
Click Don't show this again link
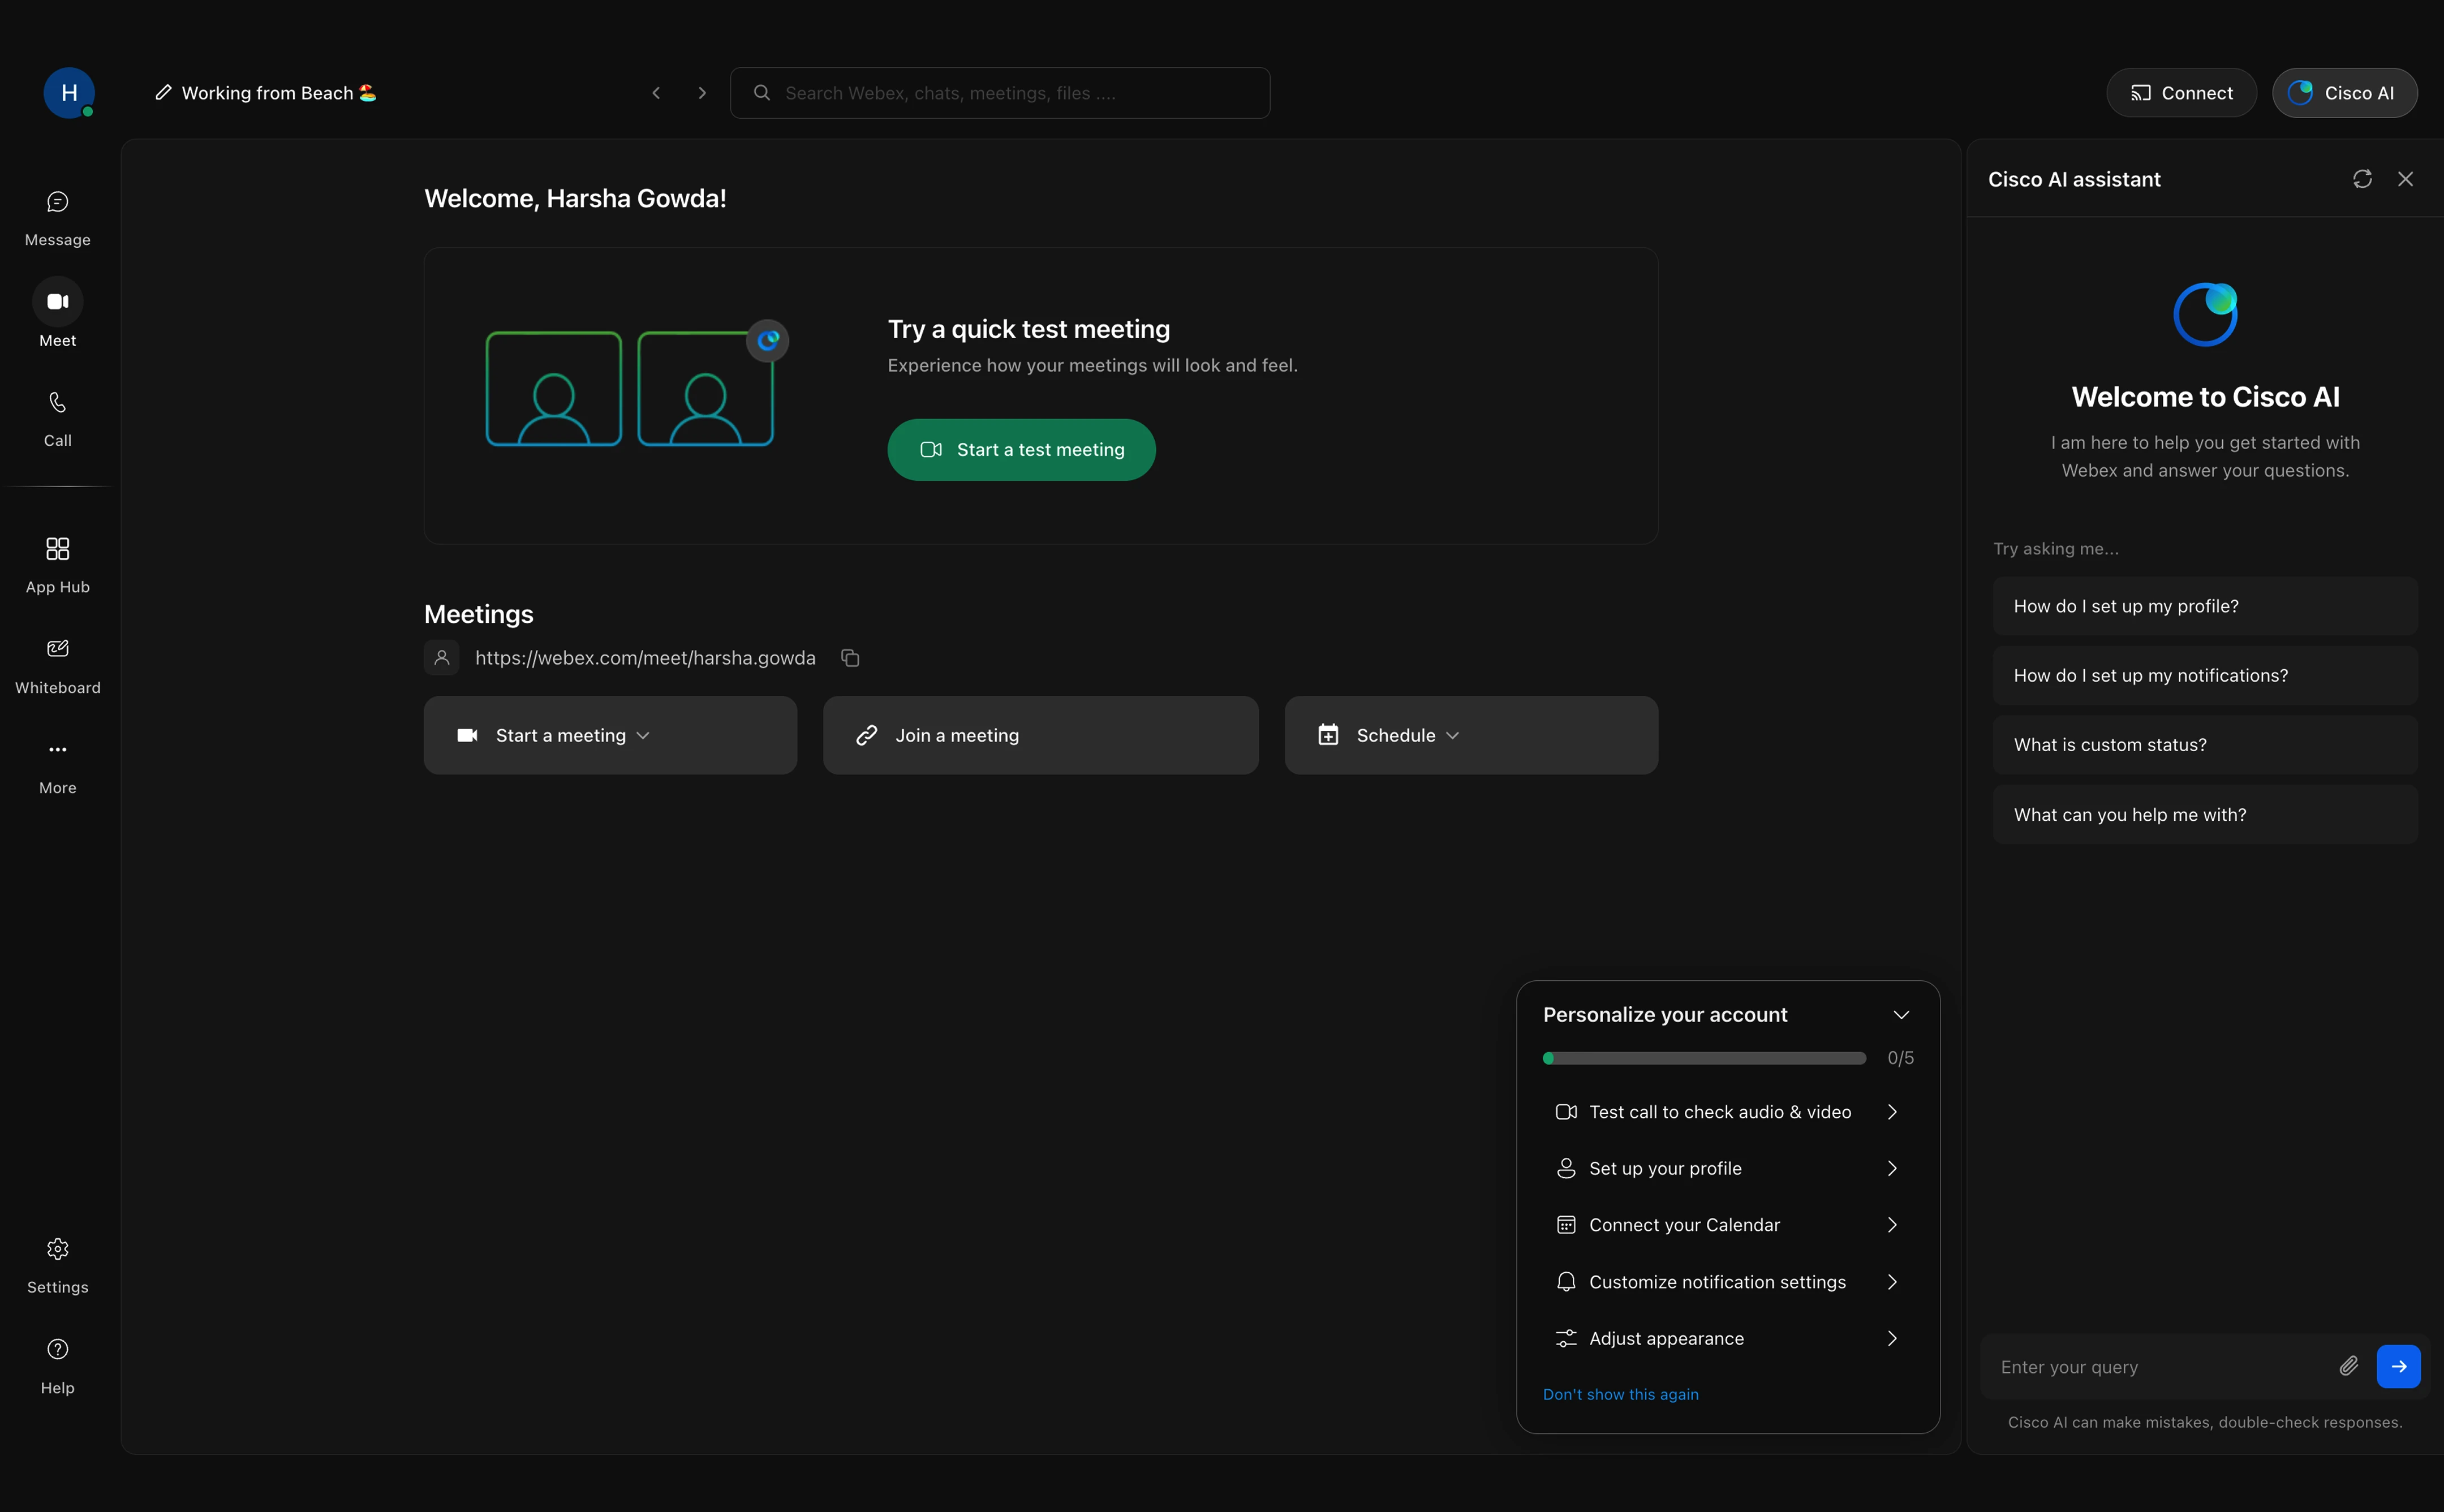1620,1394
